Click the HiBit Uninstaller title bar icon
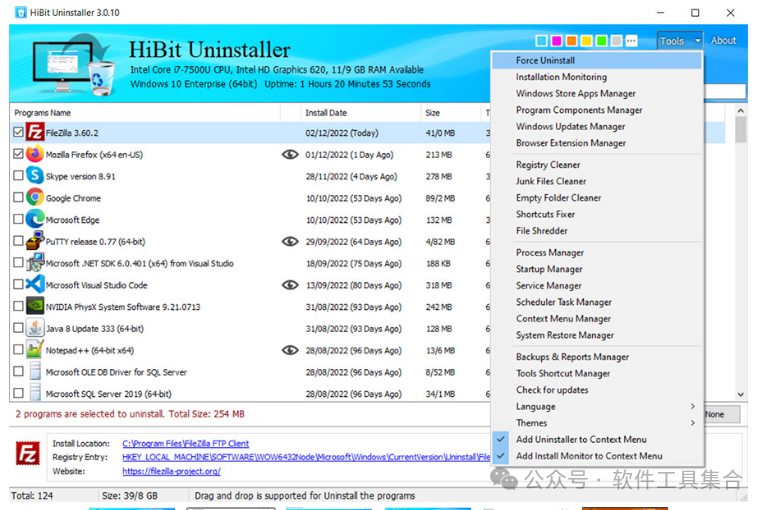The image size is (767, 510). click(21, 13)
